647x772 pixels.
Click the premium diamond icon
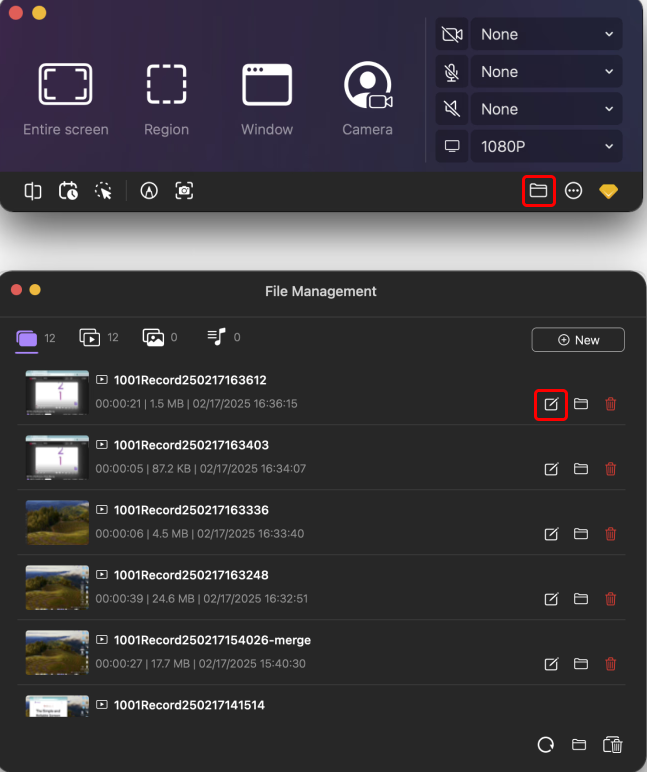(609, 191)
